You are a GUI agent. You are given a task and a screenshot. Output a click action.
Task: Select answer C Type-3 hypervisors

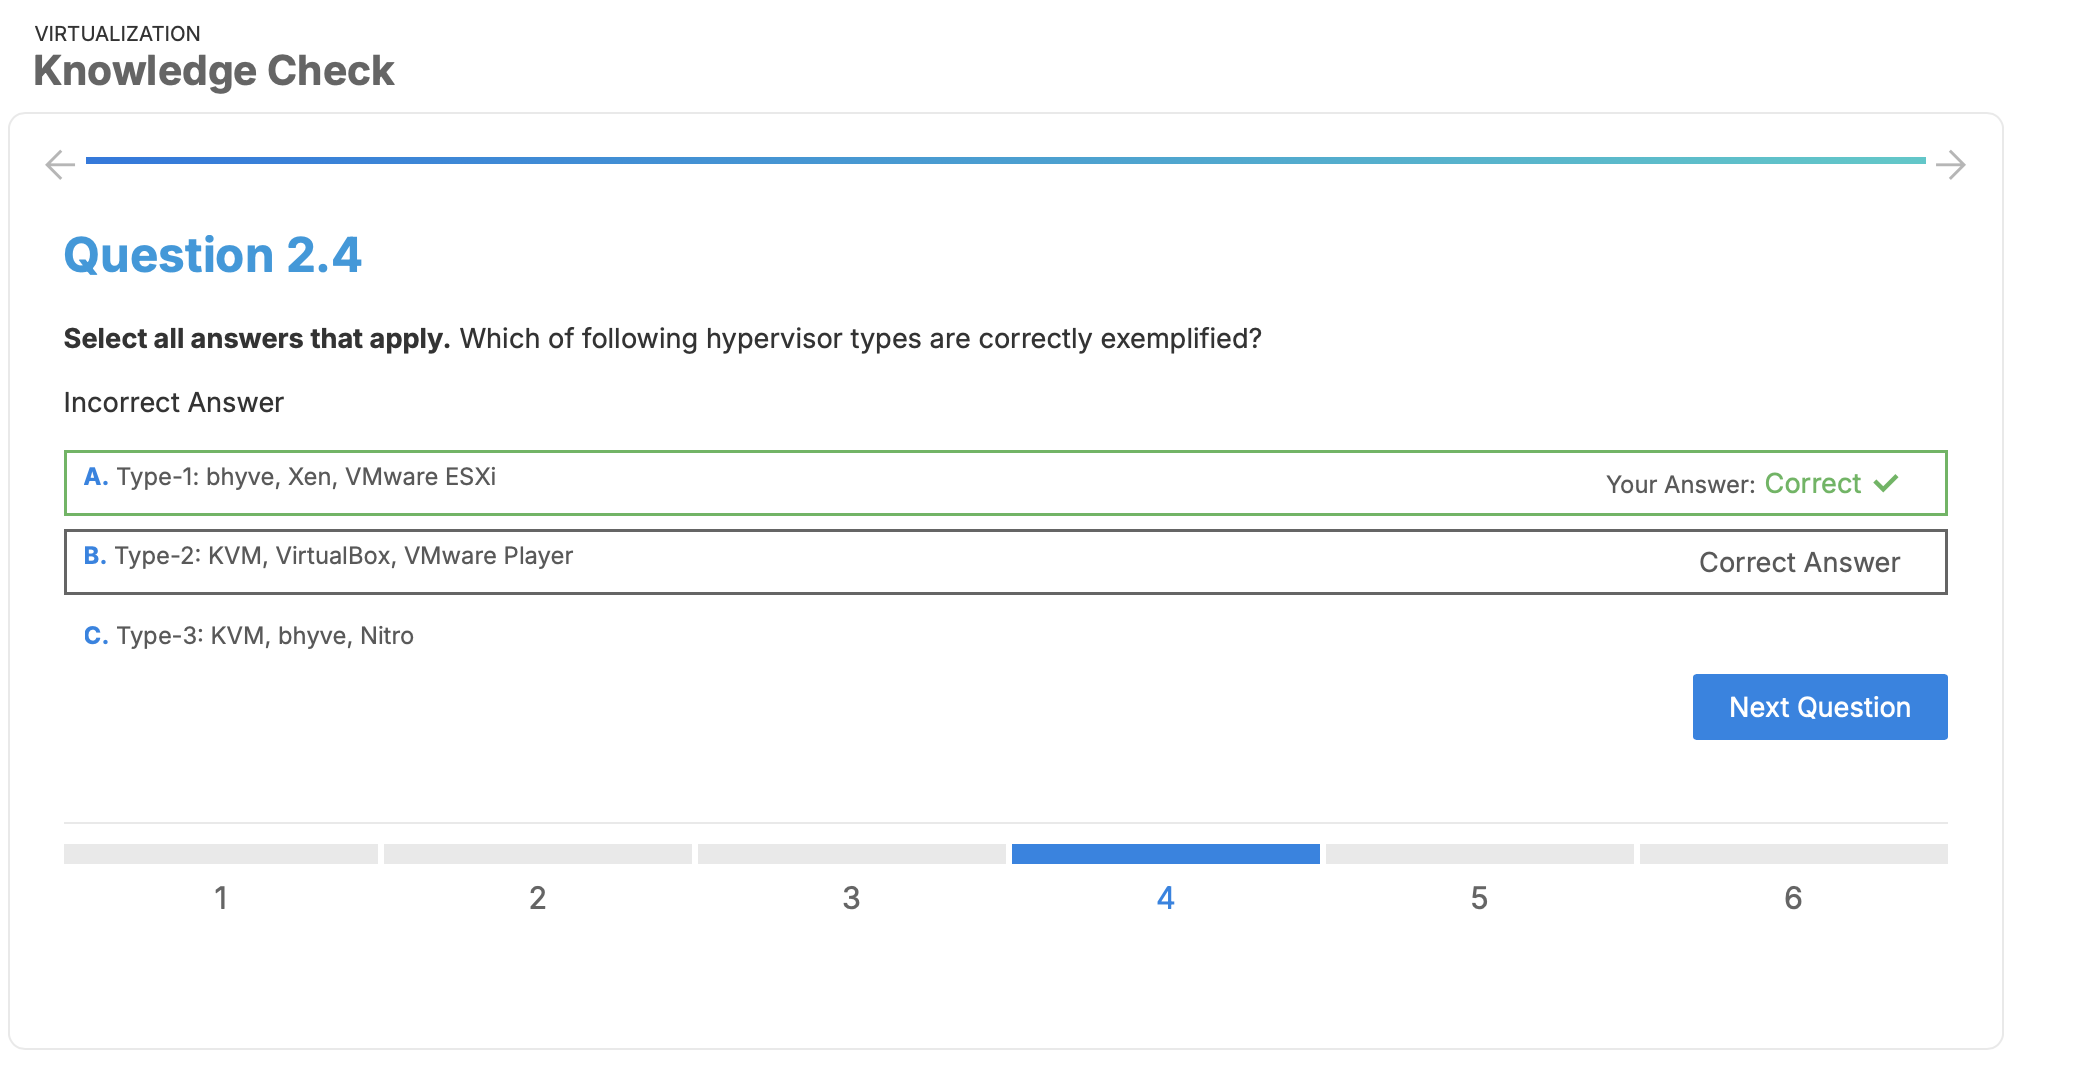pos(264,636)
